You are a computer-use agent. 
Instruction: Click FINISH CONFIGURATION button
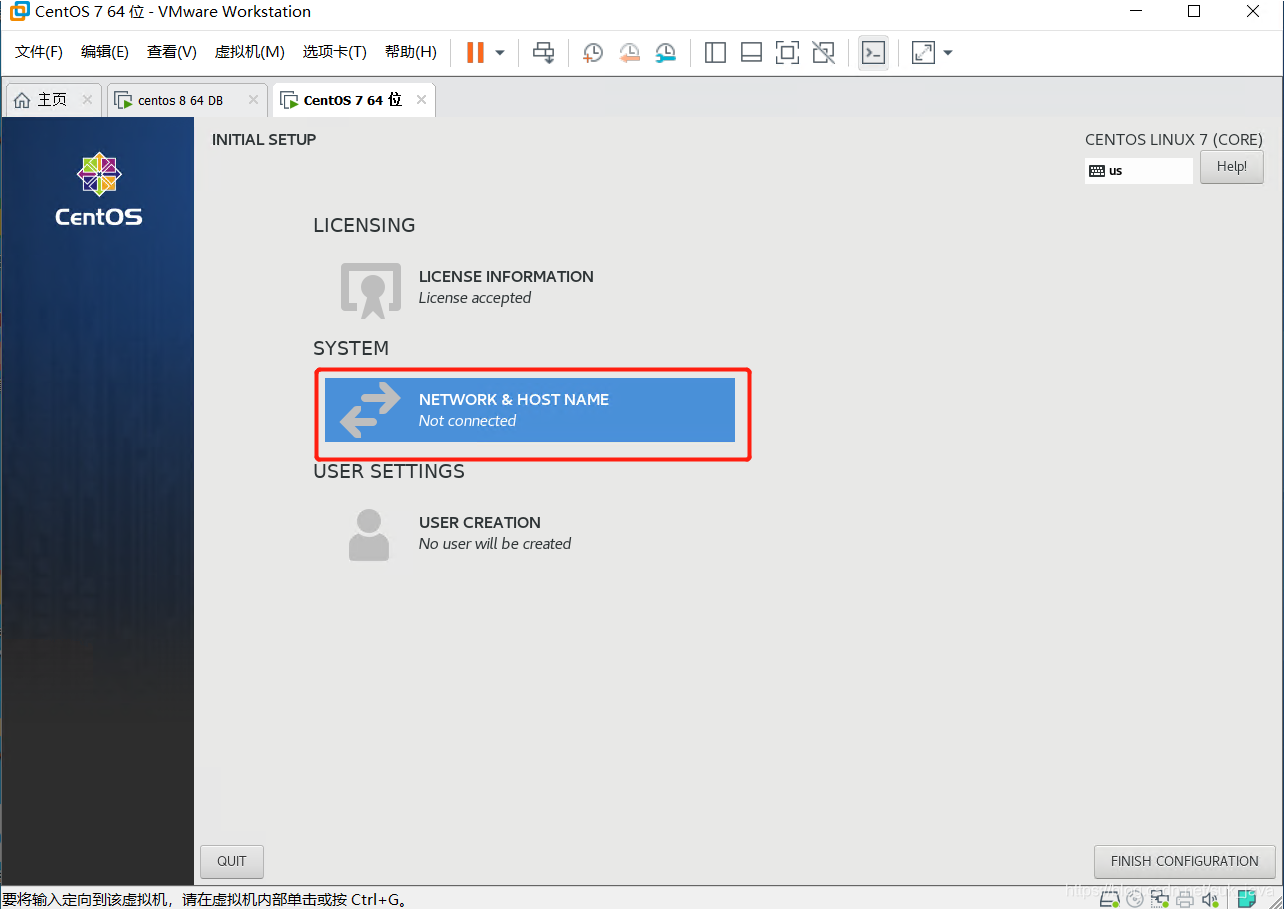coord(1185,861)
